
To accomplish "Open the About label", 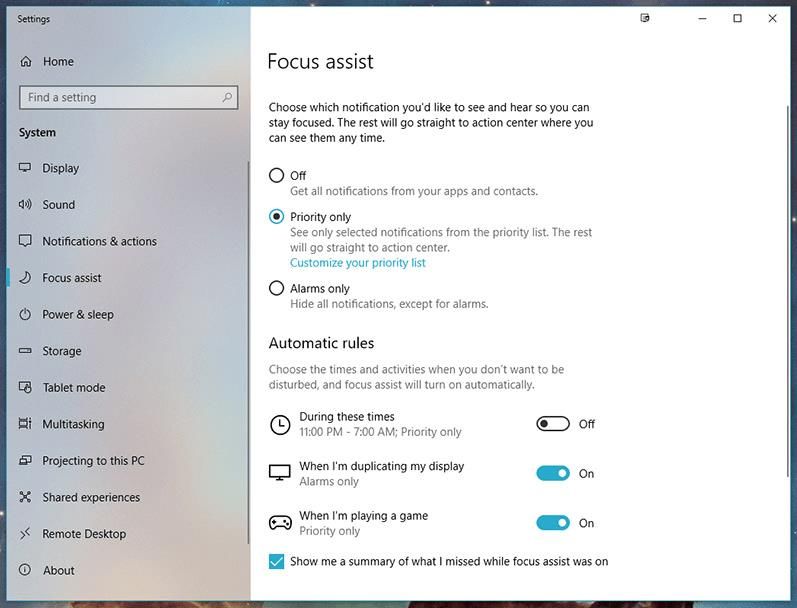I will point(58,570).
